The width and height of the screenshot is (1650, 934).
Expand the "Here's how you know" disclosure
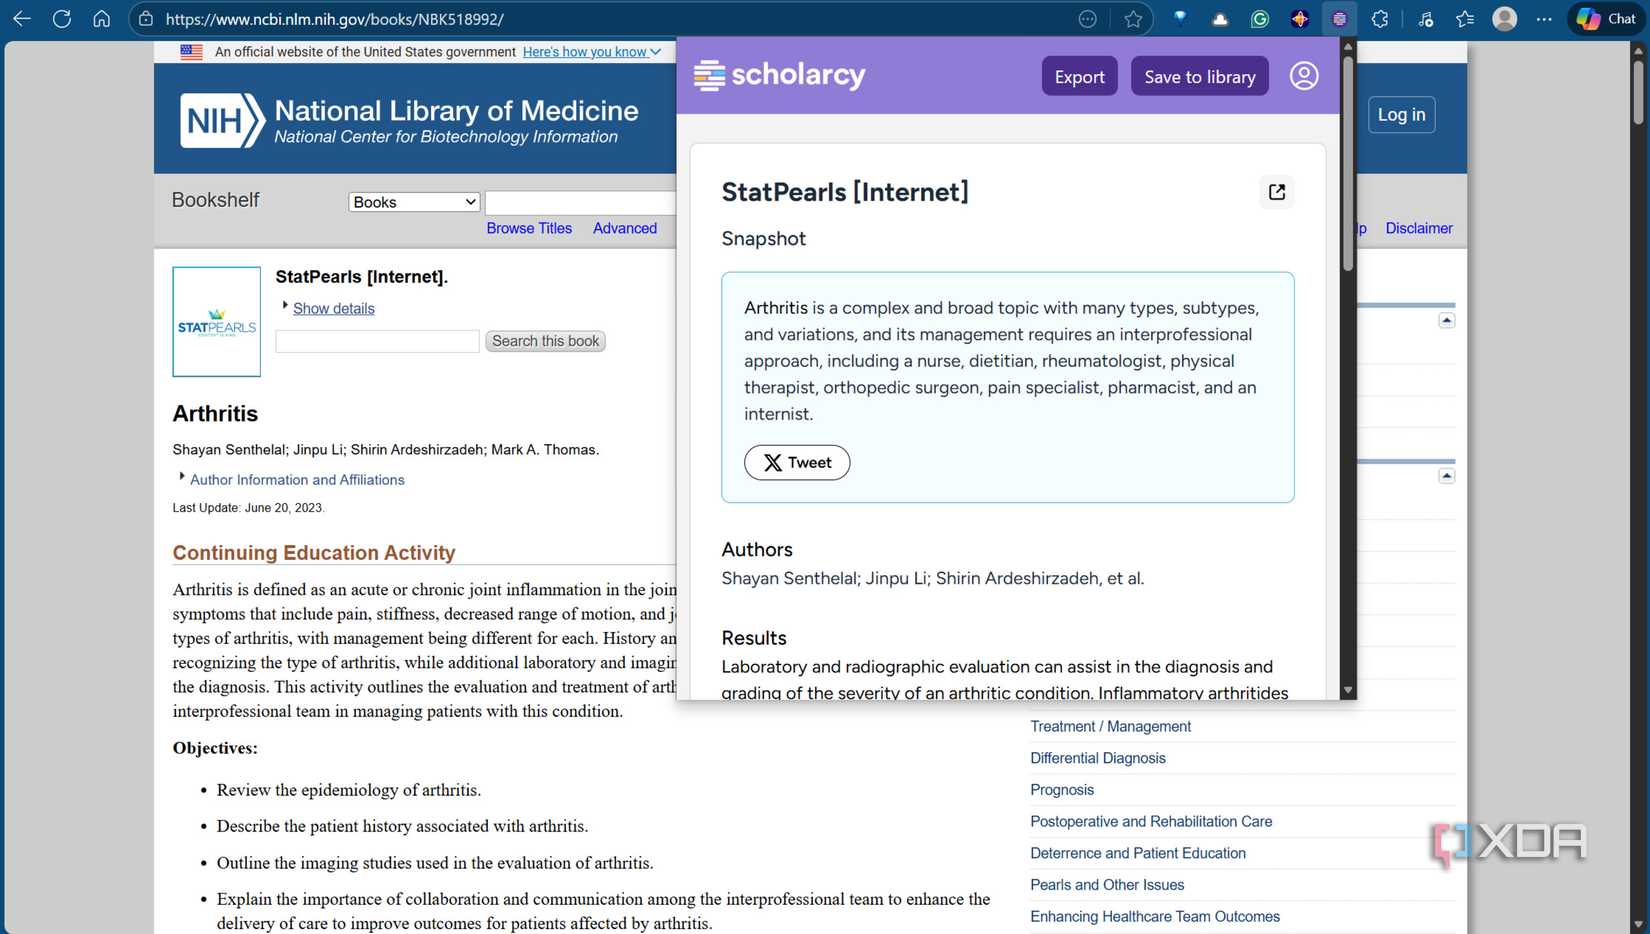(x=591, y=51)
